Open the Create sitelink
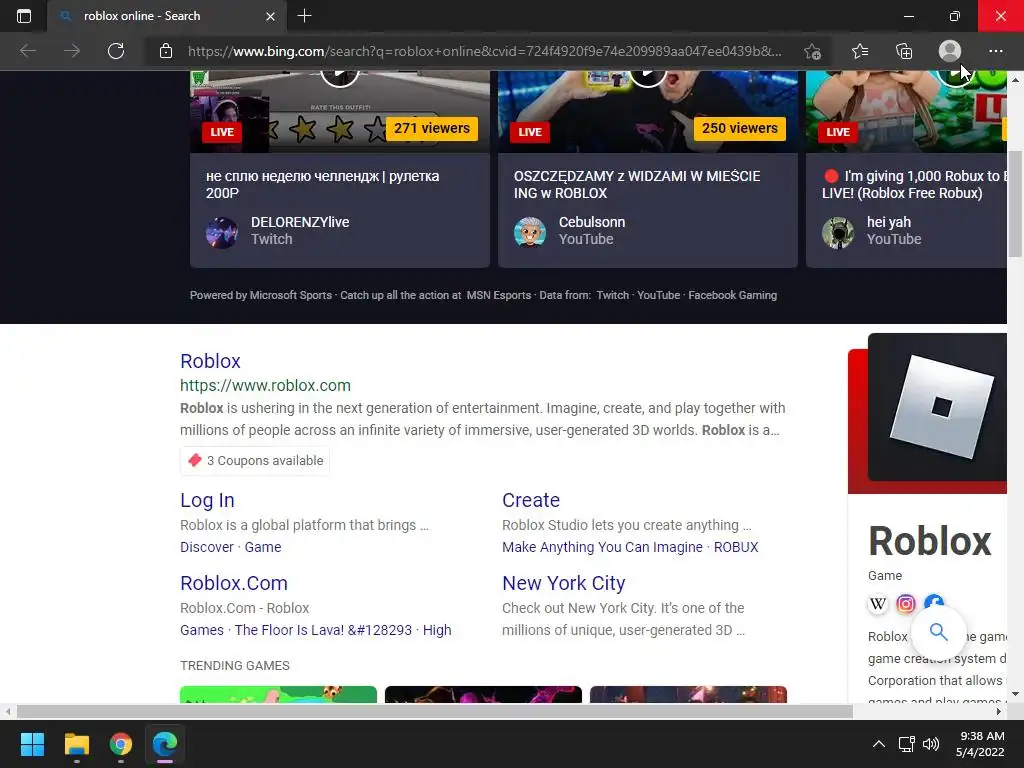The height and width of the screenshot is (768, 1024). coord(530,500)
